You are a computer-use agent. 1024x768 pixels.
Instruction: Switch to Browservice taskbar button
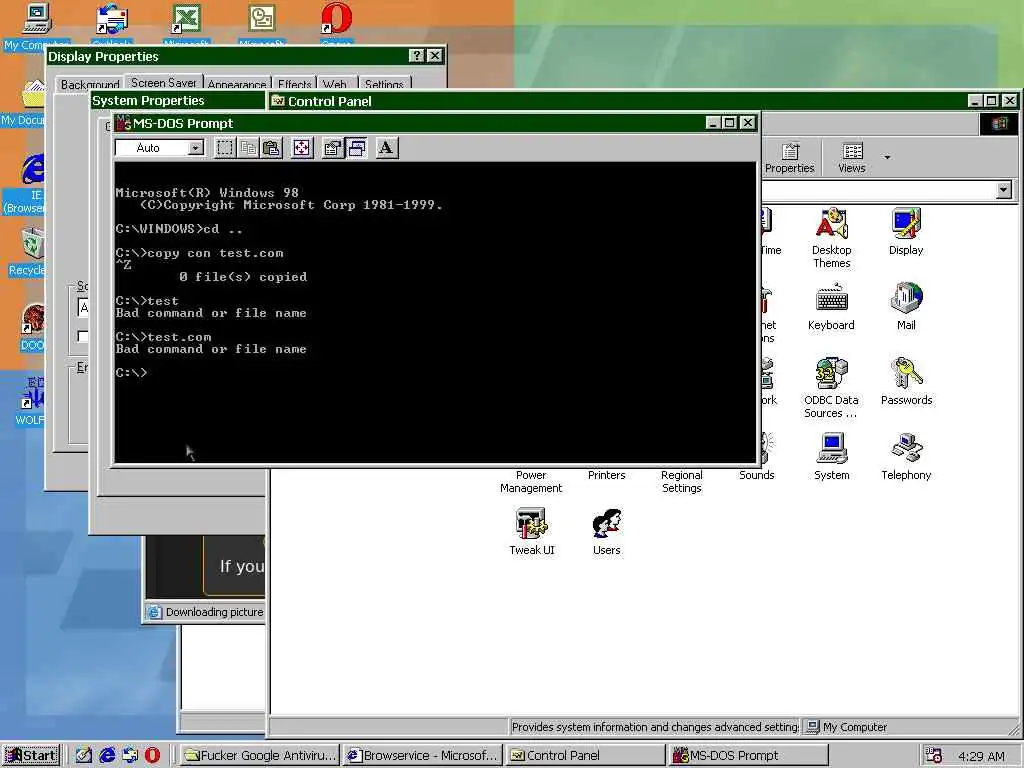click(x=422, y=756)
